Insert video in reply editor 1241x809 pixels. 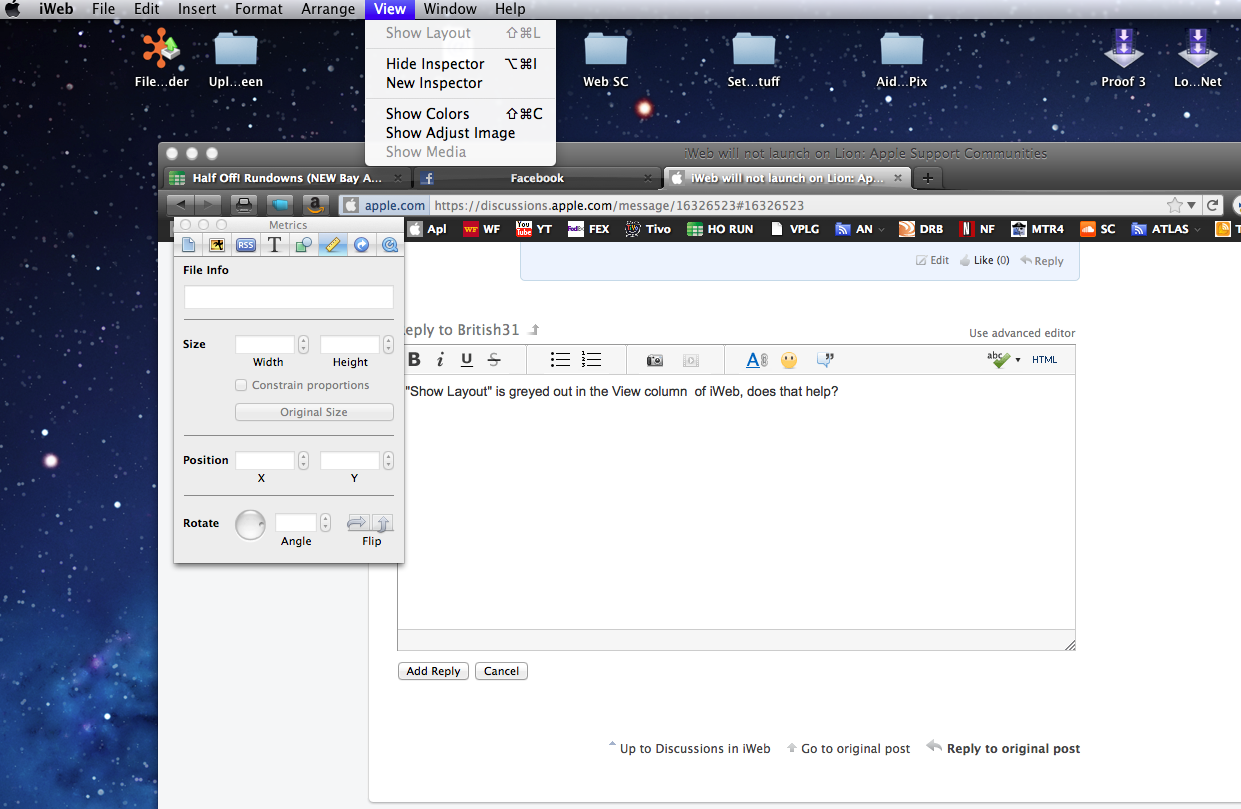[x=690, y=360]
